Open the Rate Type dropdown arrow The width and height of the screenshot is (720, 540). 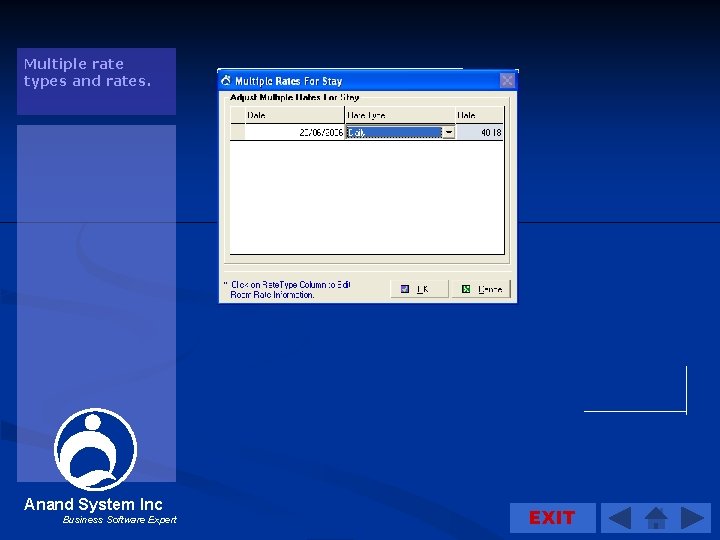[449, 133]
